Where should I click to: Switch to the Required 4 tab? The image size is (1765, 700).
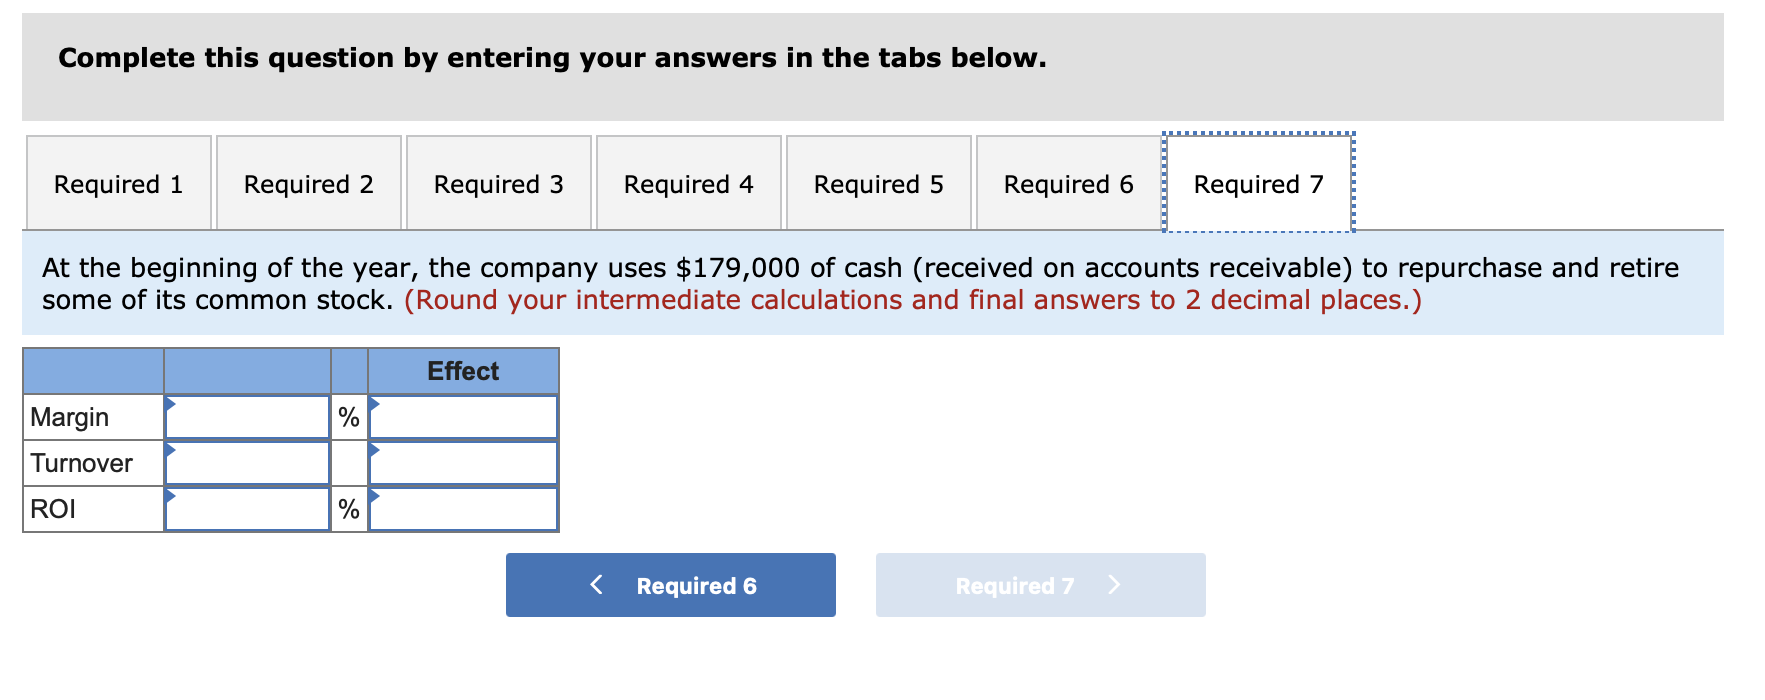point(688,184)
